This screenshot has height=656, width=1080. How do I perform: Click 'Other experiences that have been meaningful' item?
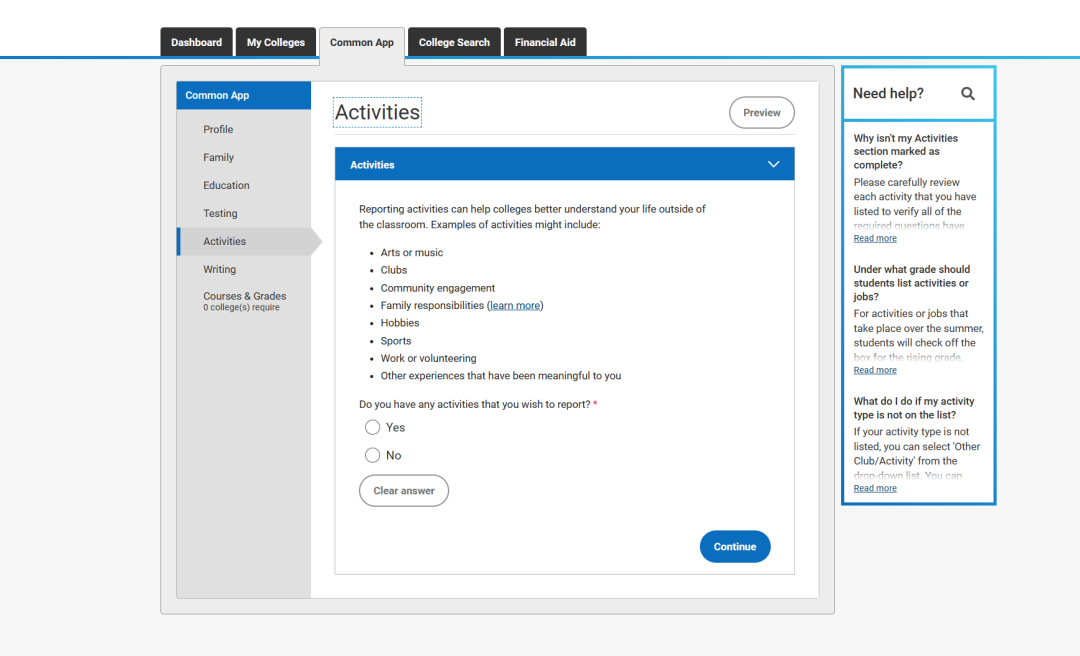[x=501, y=376]
